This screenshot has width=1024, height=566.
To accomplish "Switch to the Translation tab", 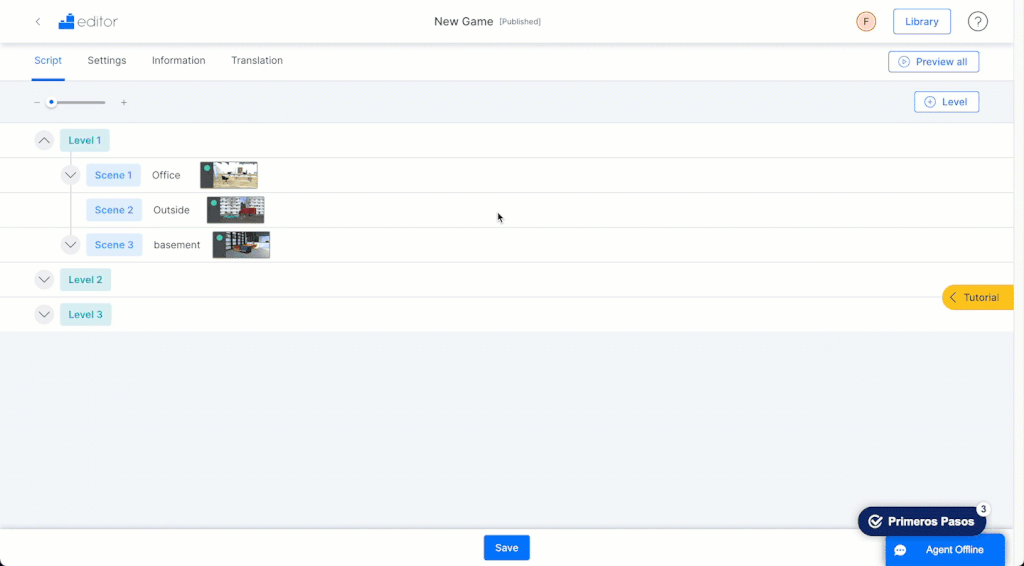I will 257,60.
